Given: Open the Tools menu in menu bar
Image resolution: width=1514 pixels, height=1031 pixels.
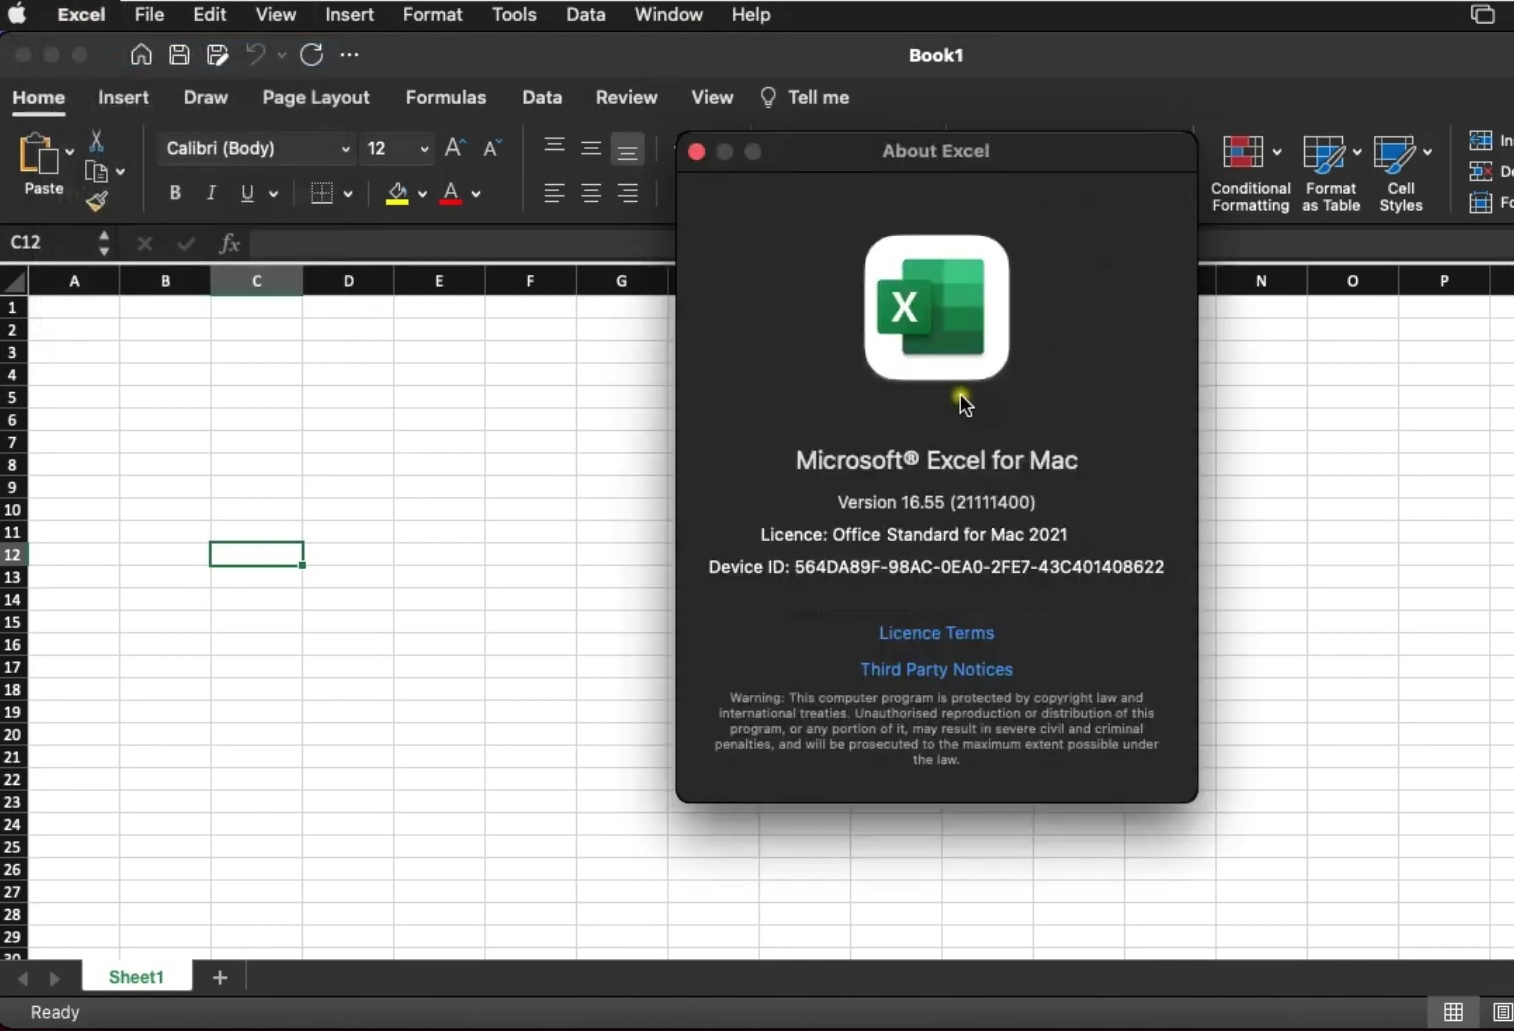Looking at the screenshot, I should (x=514, y=15).
